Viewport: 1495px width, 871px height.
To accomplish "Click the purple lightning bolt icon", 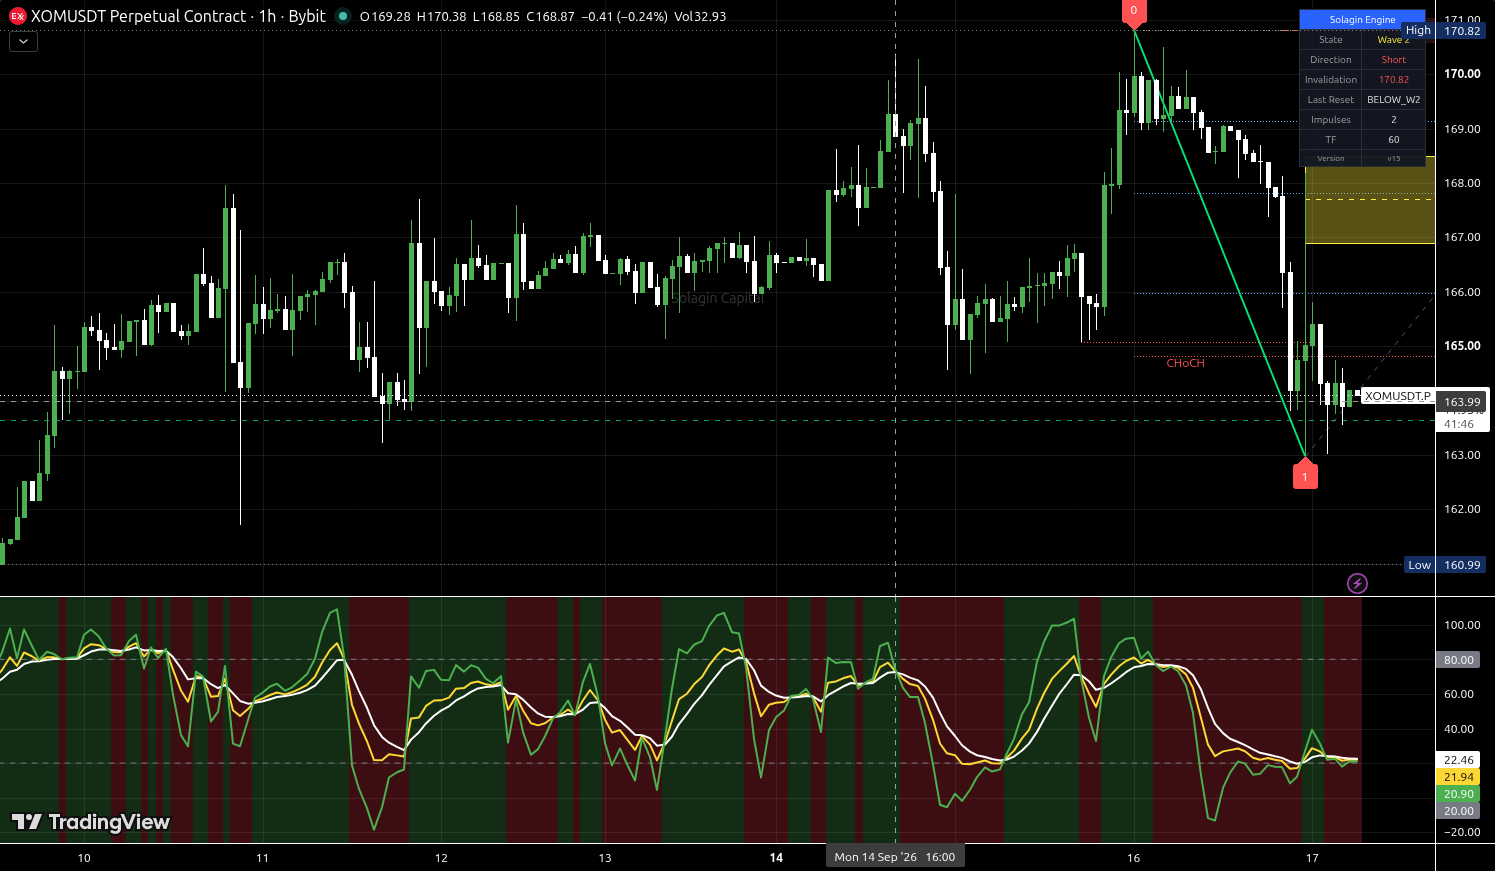I will coord(1357,583).
